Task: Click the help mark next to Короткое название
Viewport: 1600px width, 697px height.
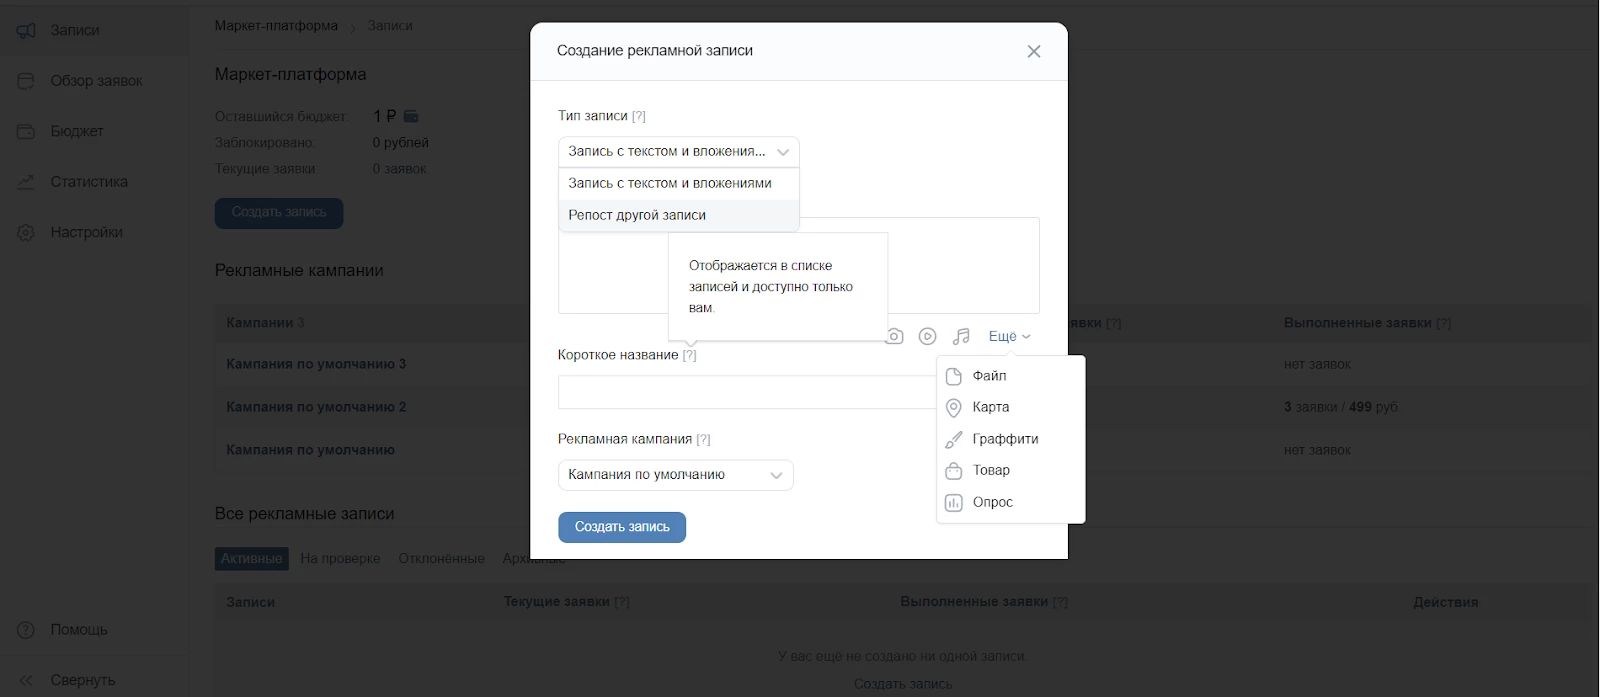Action: click(689, 355)
